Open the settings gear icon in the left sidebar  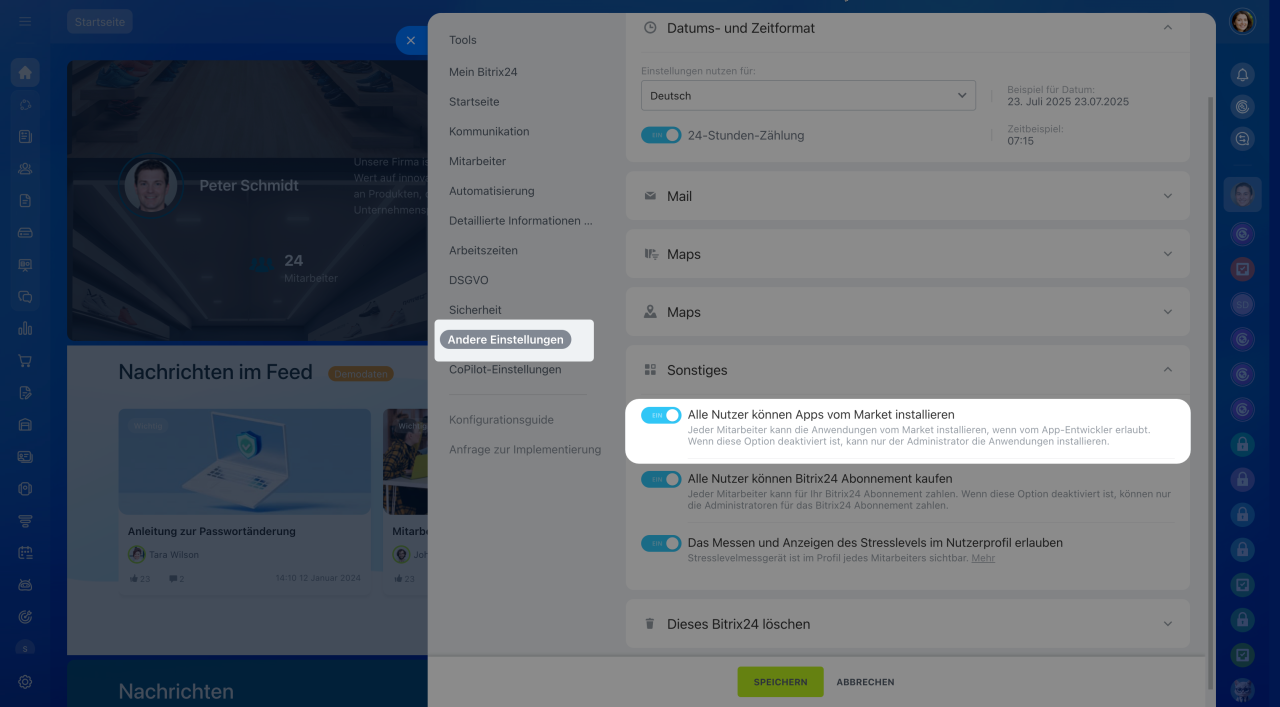[x=25, y=682]
